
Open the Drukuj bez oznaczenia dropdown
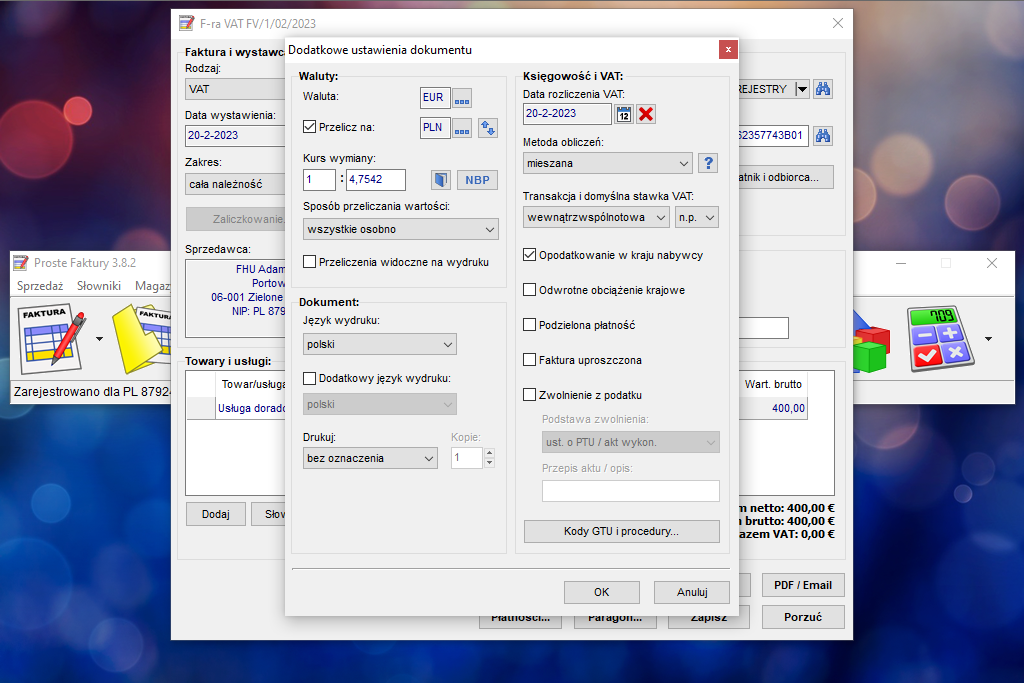(x=370, y=458)
